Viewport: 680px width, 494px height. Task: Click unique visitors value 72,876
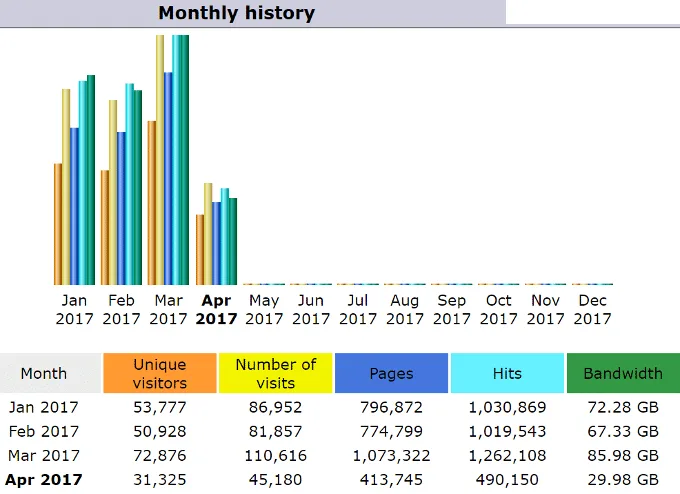point(160,456)
